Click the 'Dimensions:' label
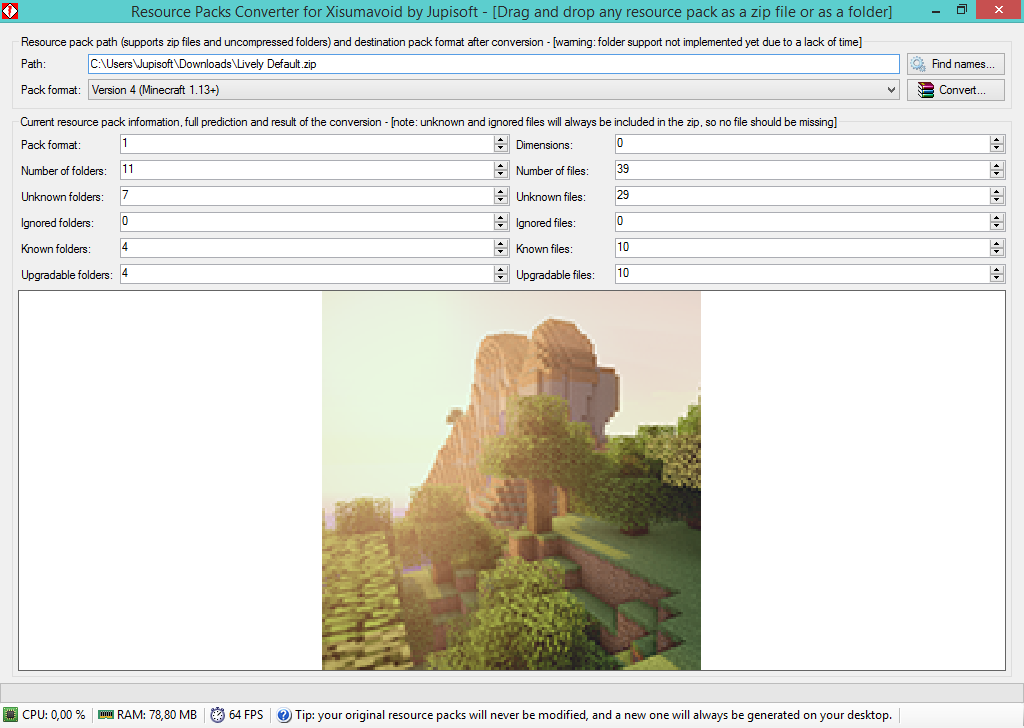Screen dimensions: 1024x728 [544, 144]
